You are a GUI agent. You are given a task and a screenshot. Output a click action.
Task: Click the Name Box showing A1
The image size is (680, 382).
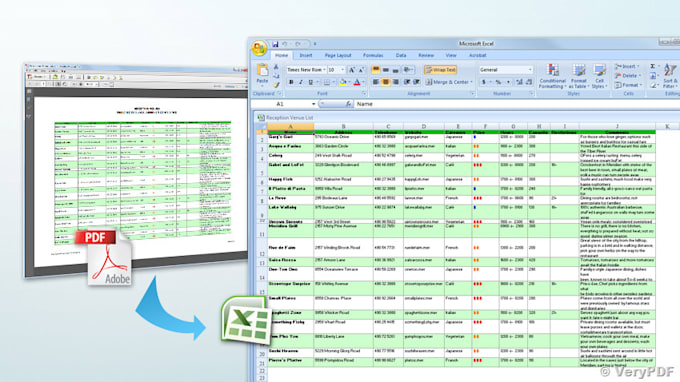[x=280, y=104]
